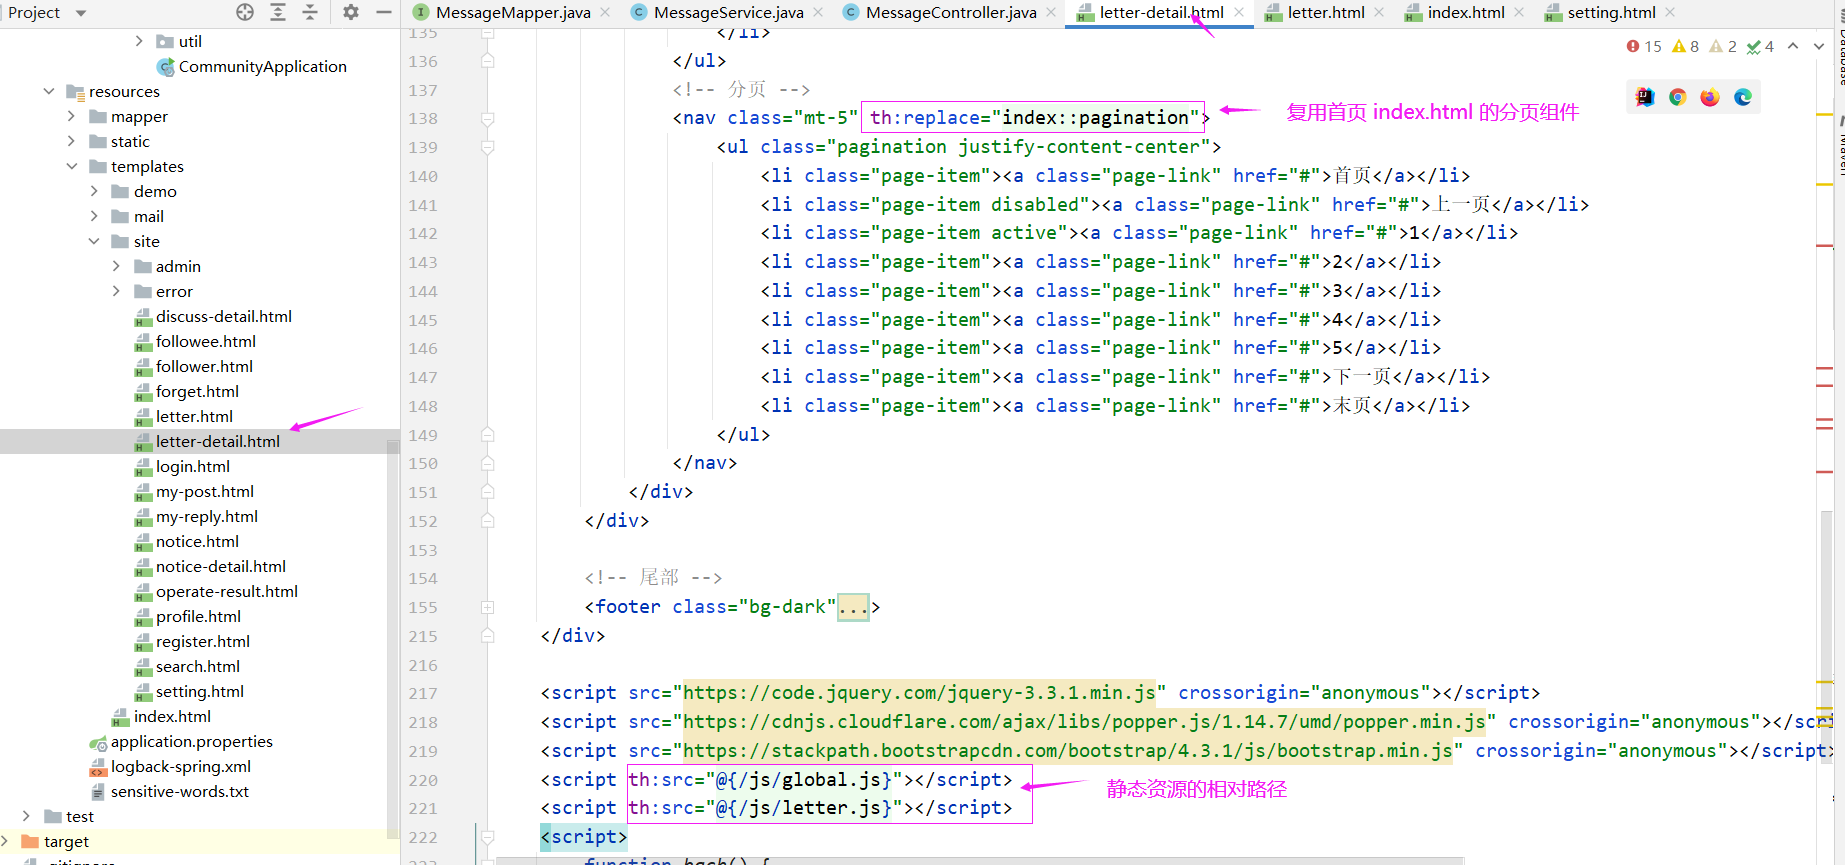
Task: Collapse nav block fold marker line 138
Action: [x=487, y=118]
